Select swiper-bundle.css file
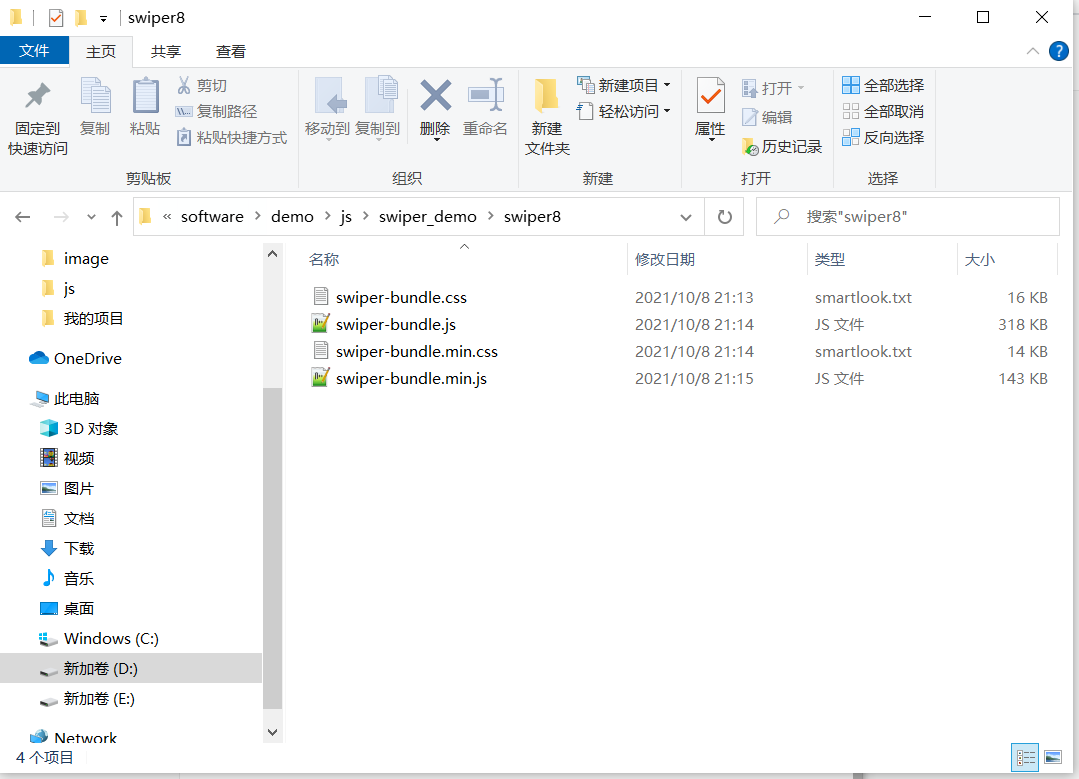 point(400,297)
